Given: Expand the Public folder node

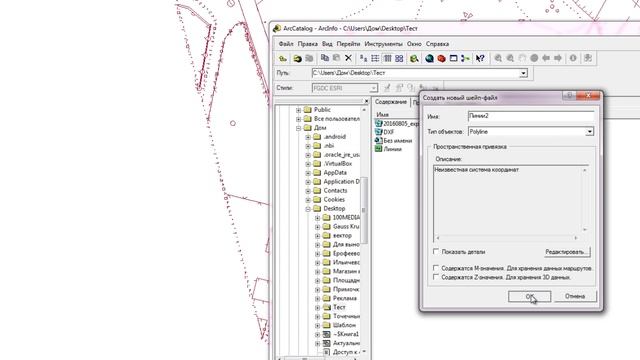Looking at the screenshot, I should point(298,110).
